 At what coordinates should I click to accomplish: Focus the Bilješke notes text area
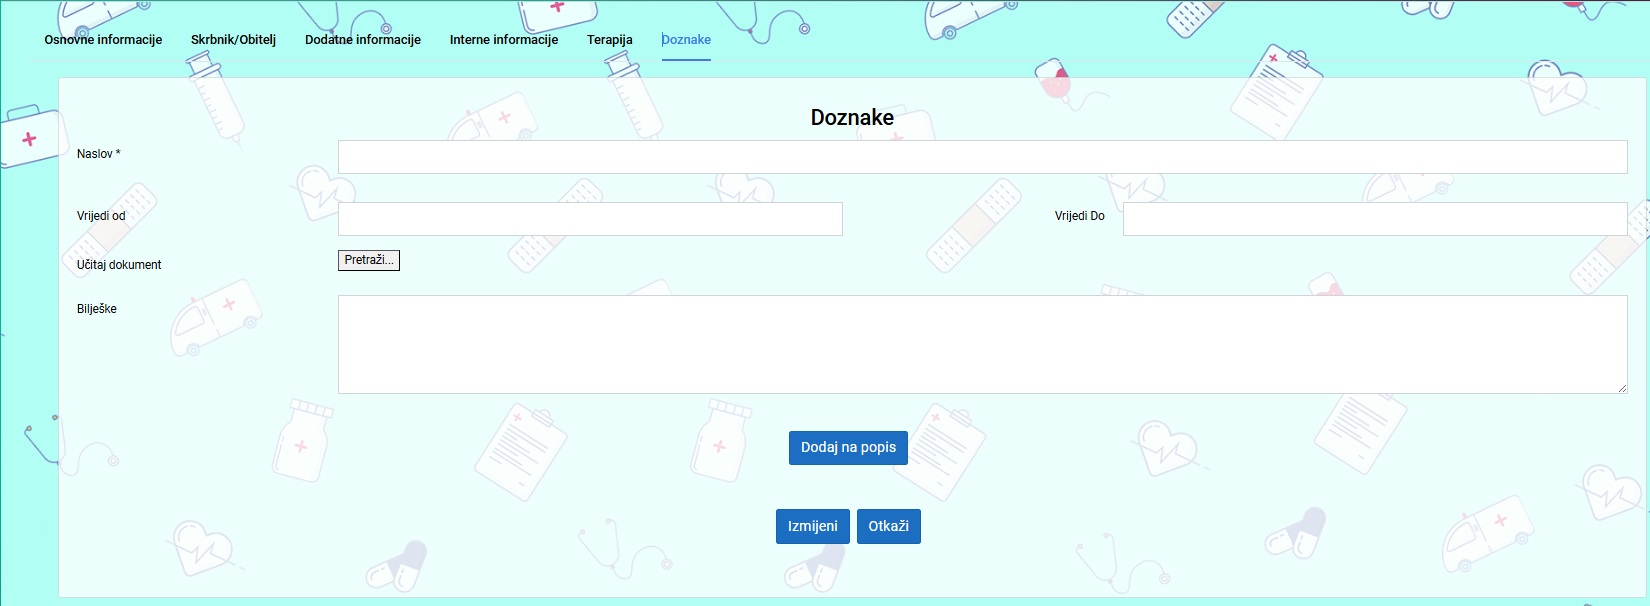tap(982, 344)
